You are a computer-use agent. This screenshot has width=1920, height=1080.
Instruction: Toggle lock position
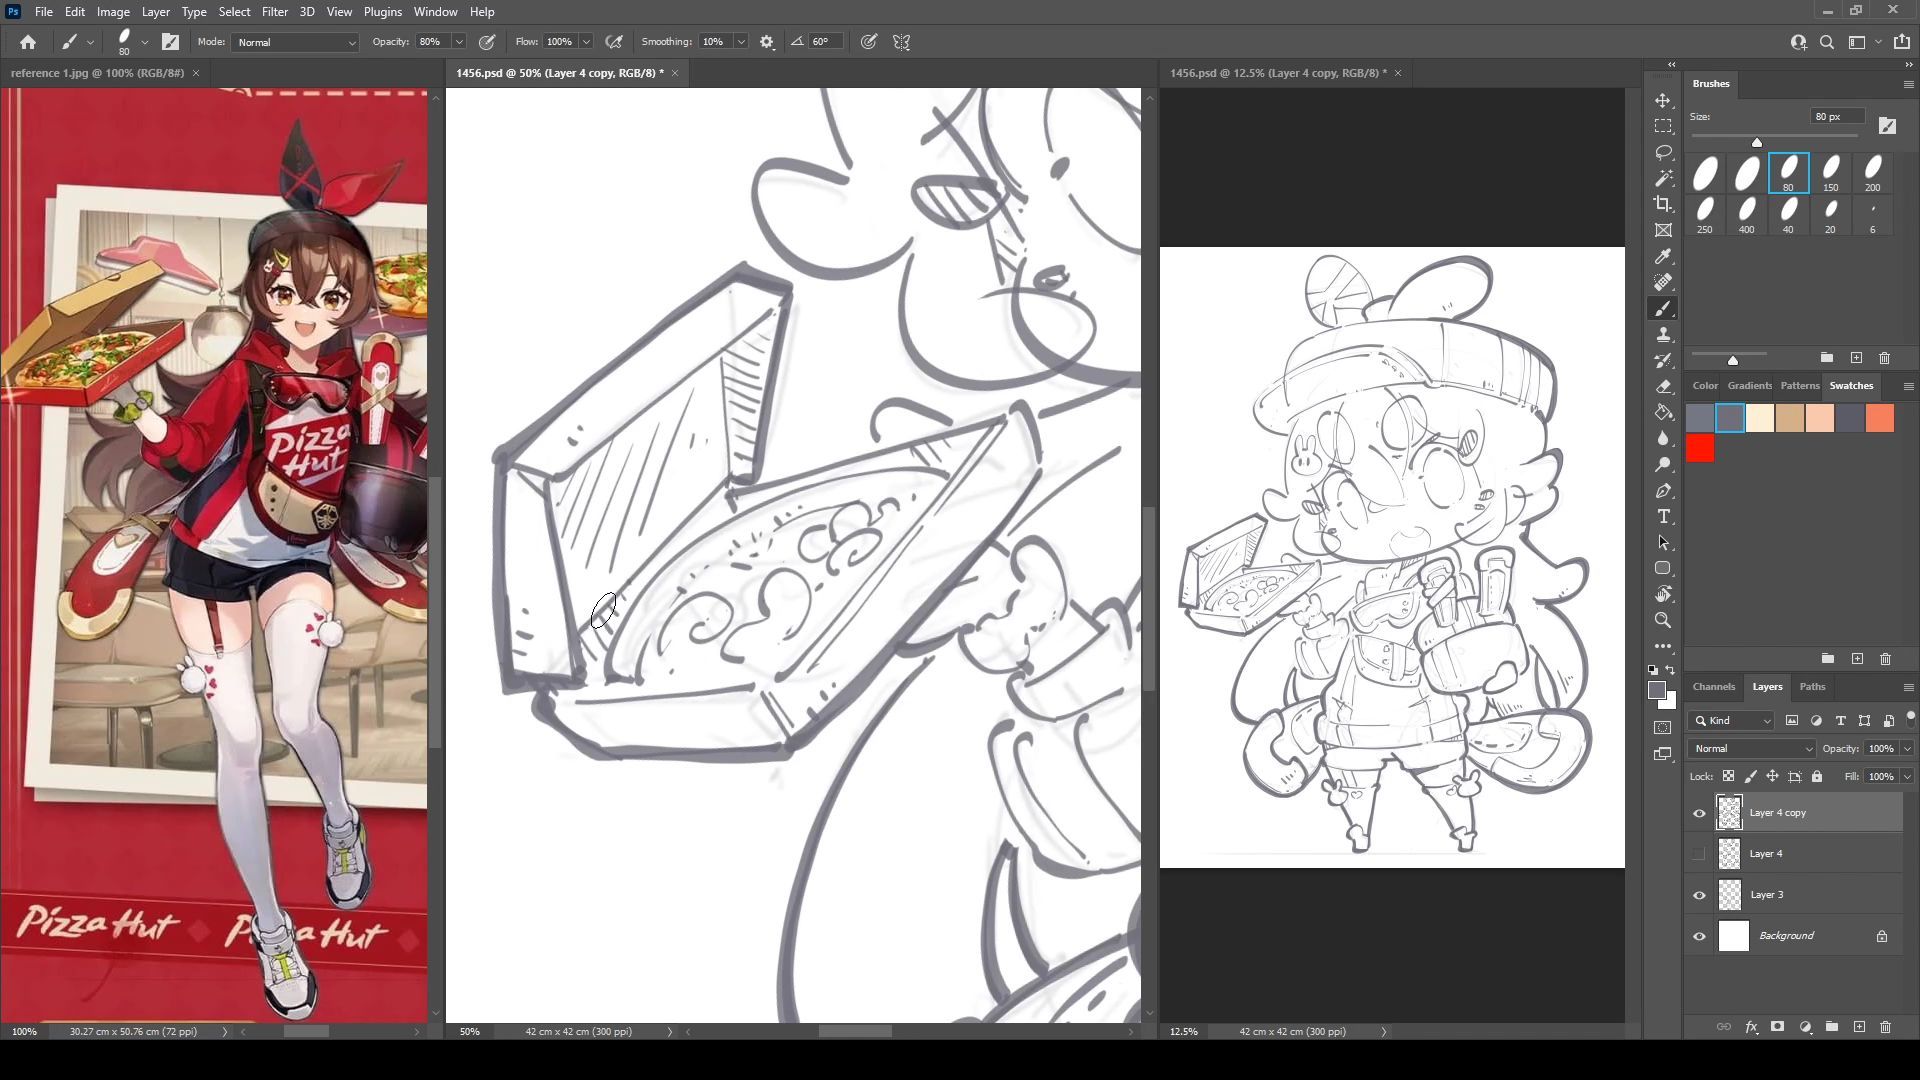coord(1772,776)
